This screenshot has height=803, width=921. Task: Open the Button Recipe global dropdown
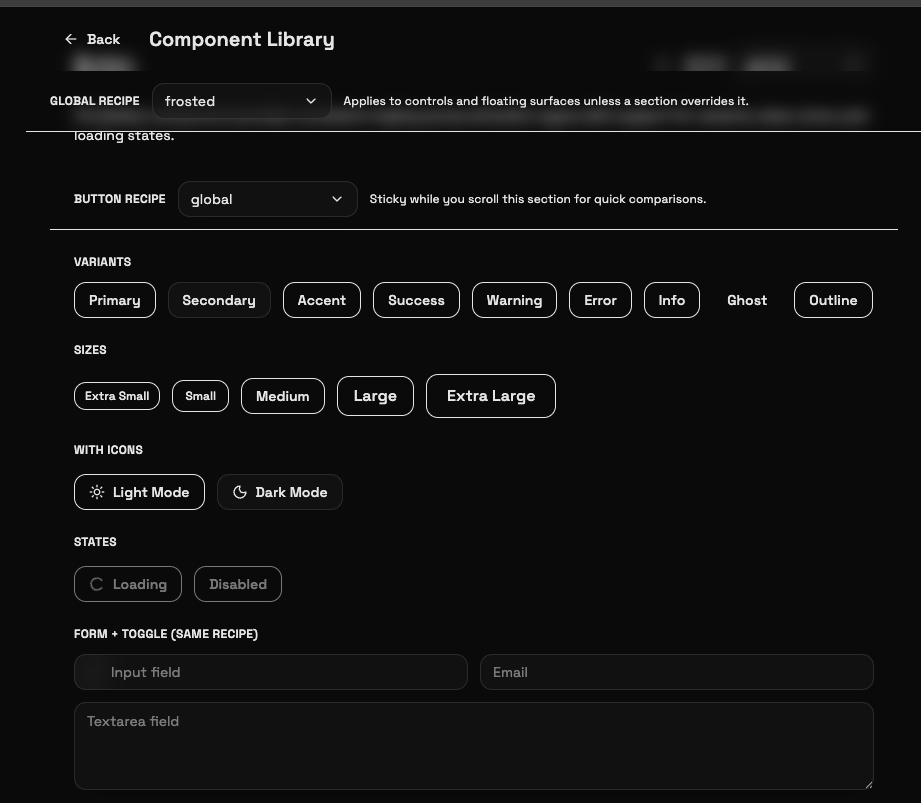click(267, 199)
